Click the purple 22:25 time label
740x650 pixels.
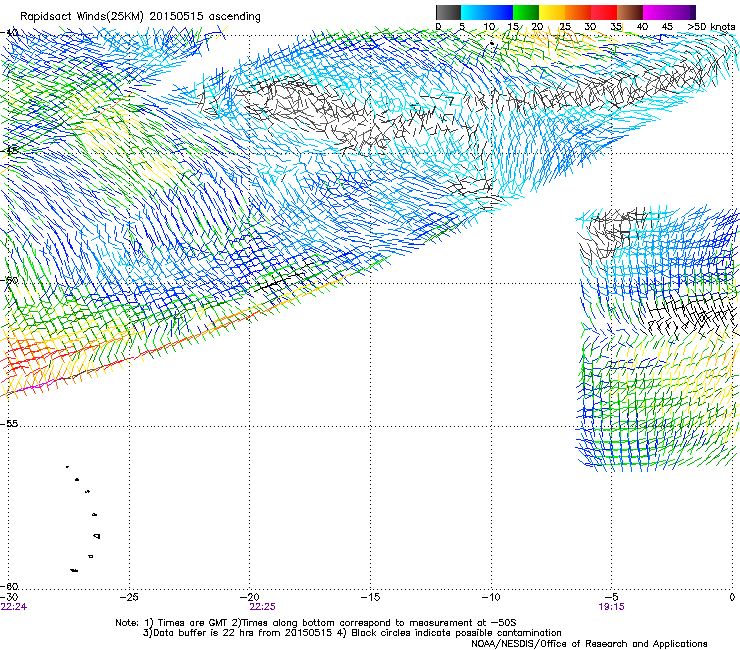[262, 607]
